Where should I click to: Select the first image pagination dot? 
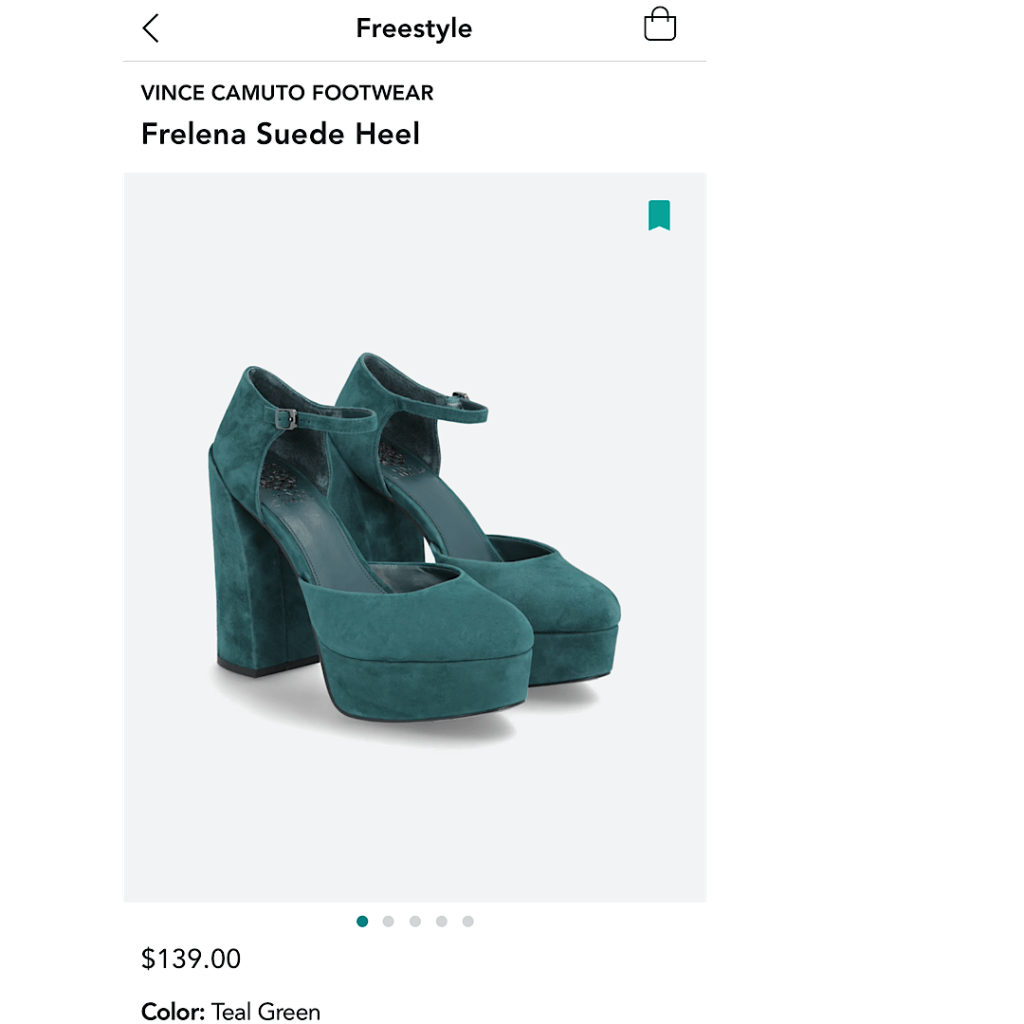pos(362,921)
